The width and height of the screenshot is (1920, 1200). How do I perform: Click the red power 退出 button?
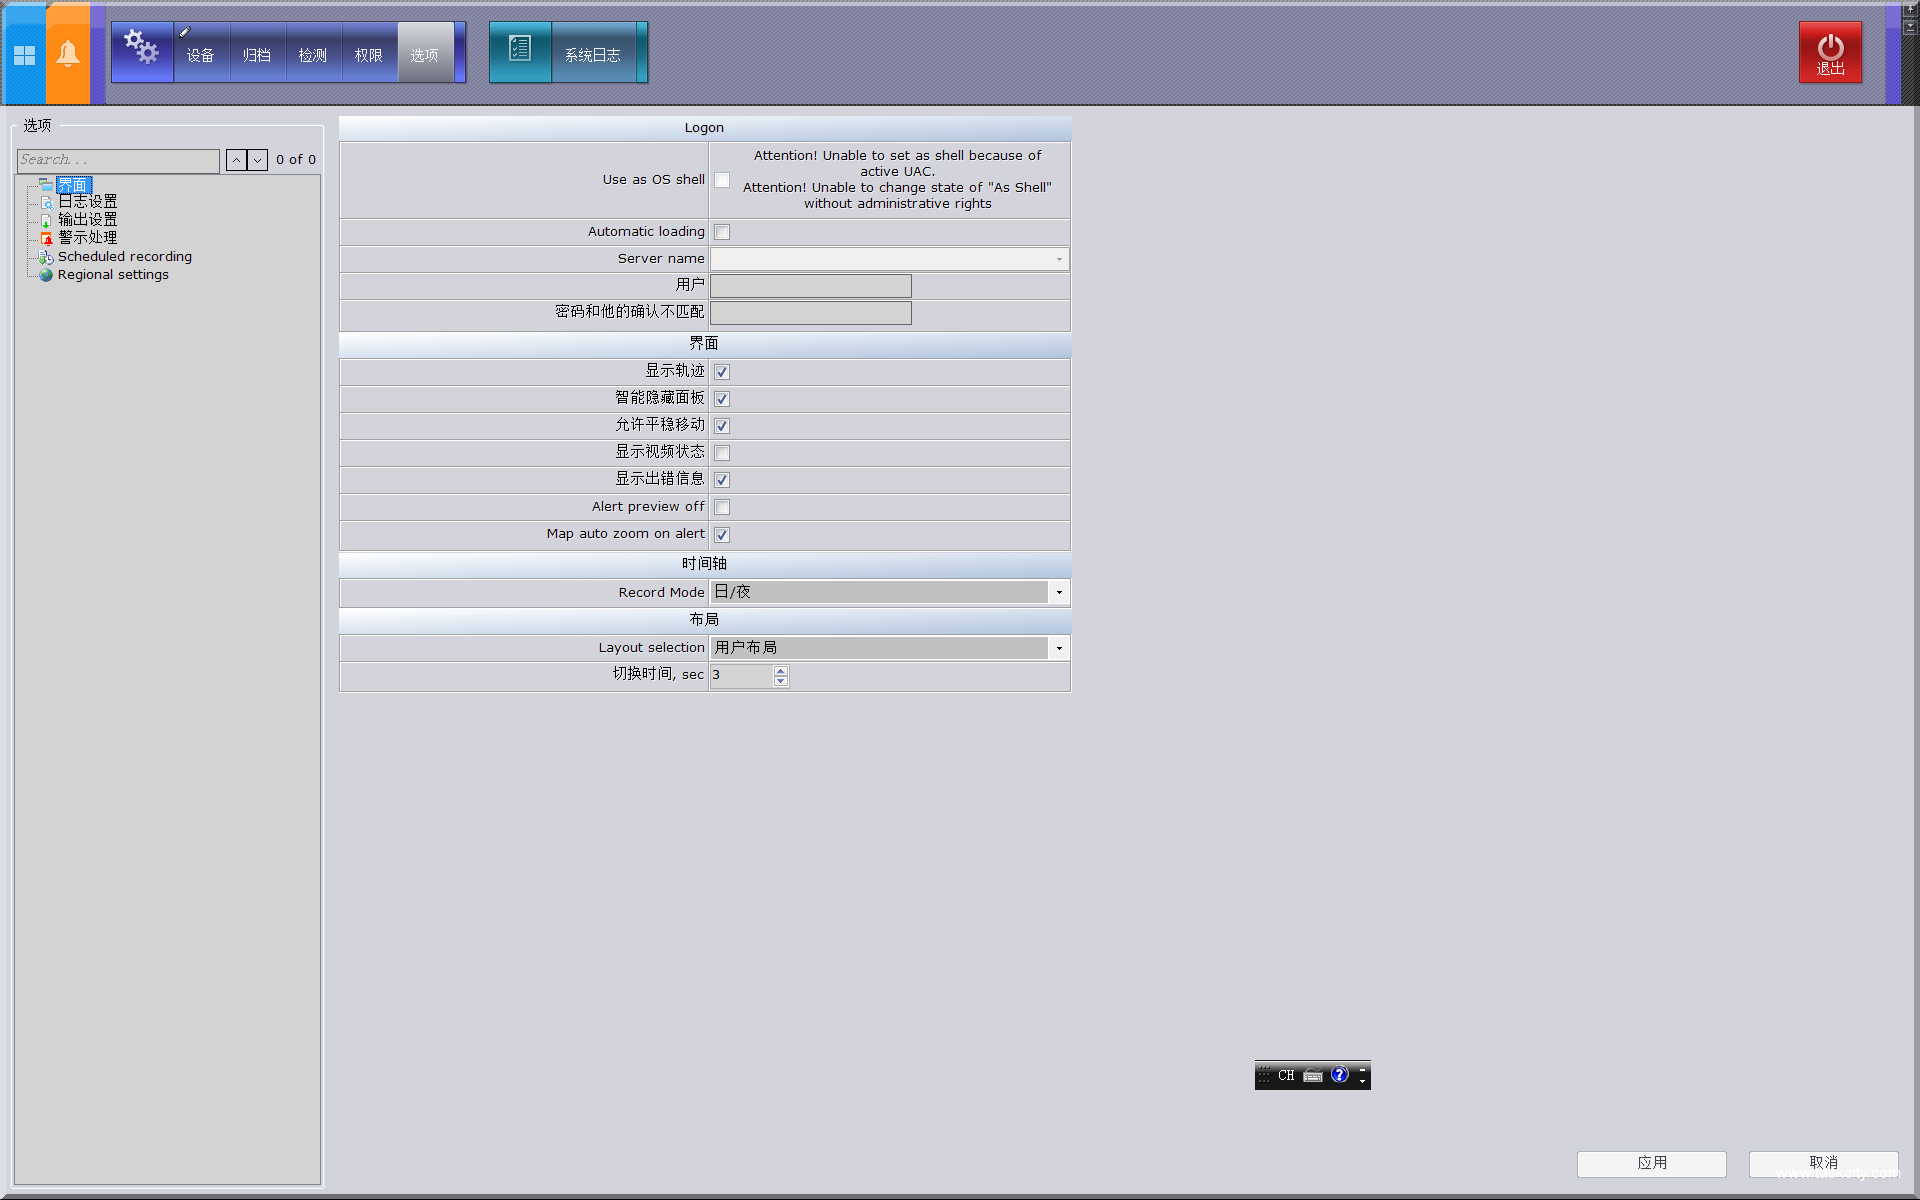click(1830, 52)
